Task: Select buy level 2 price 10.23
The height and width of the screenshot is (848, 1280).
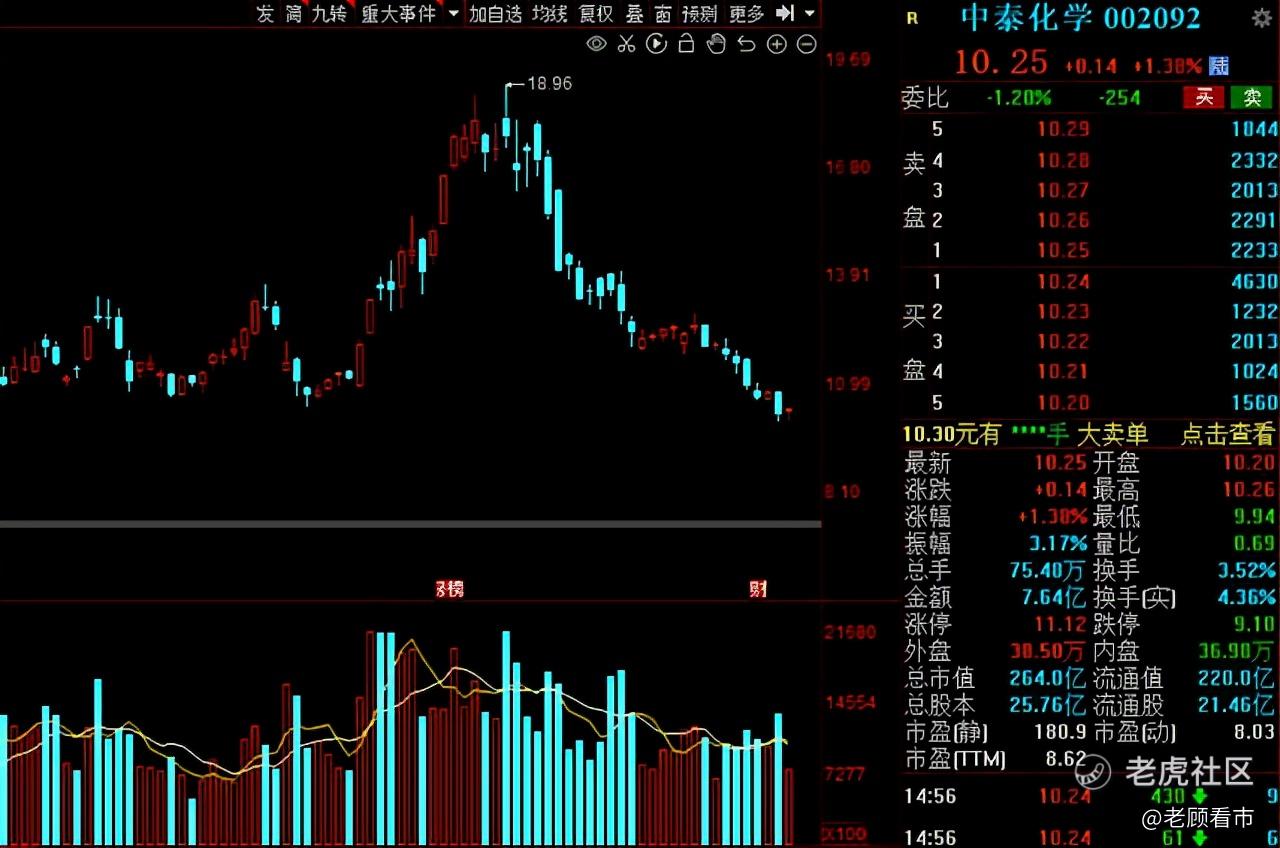Action: pos(1062,311)
